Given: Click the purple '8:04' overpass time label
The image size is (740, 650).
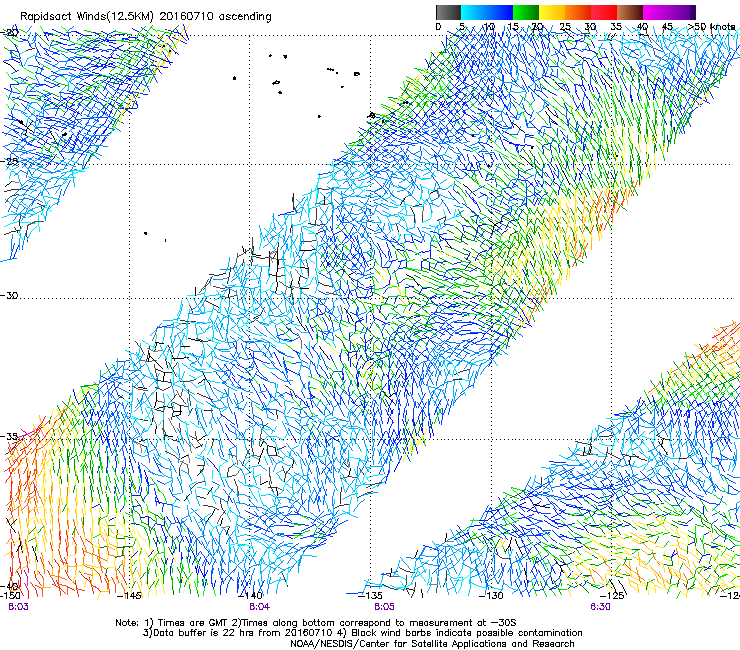Looking at the screenshot, I should click(x=260, y=607).
